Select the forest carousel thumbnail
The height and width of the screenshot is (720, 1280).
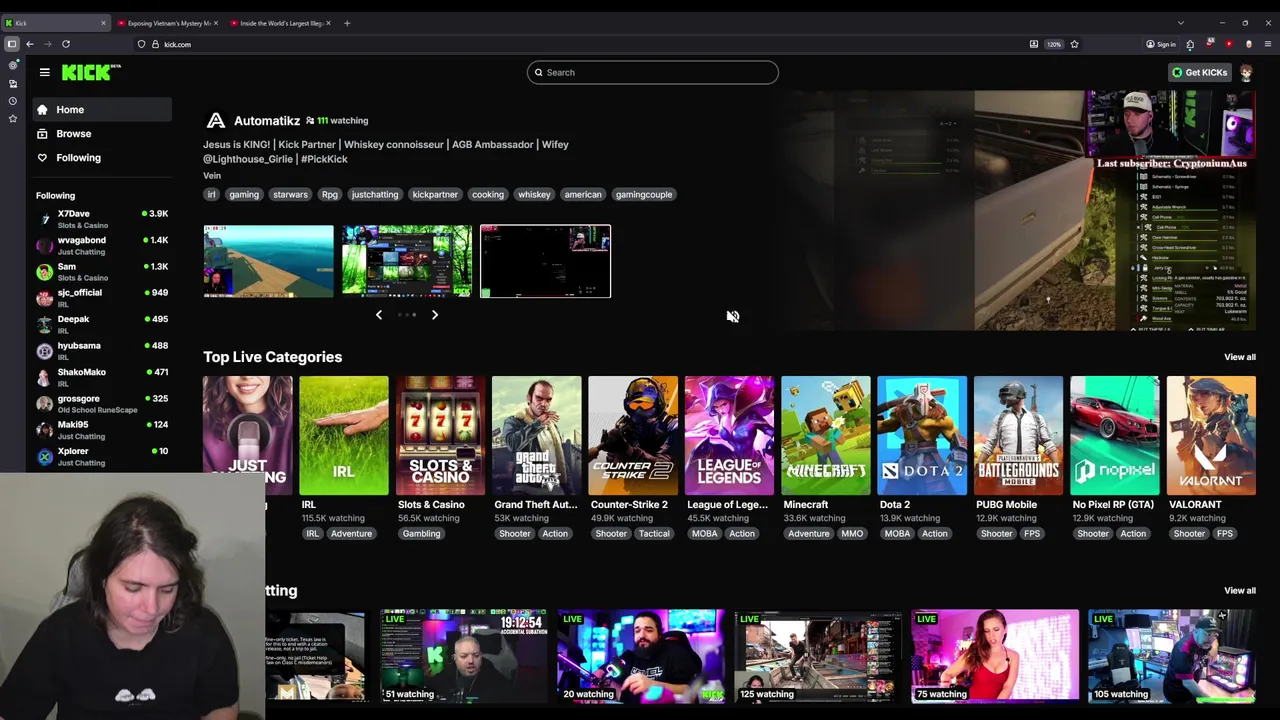click(x=407, y=261)
